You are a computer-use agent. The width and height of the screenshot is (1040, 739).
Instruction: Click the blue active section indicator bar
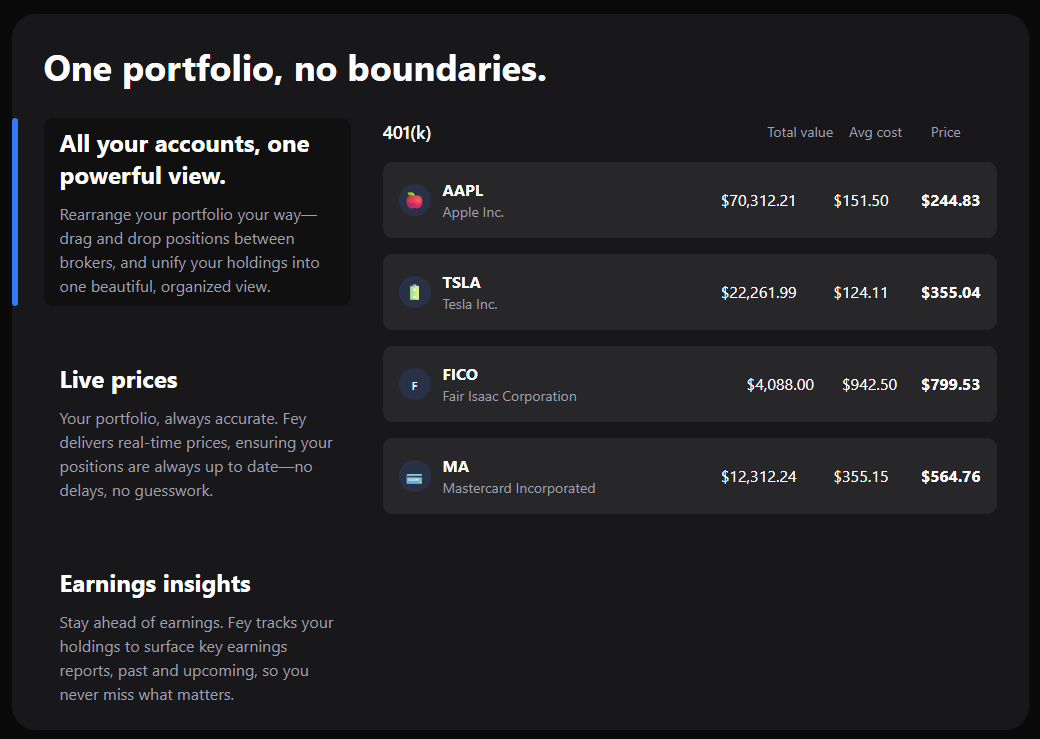15,211
